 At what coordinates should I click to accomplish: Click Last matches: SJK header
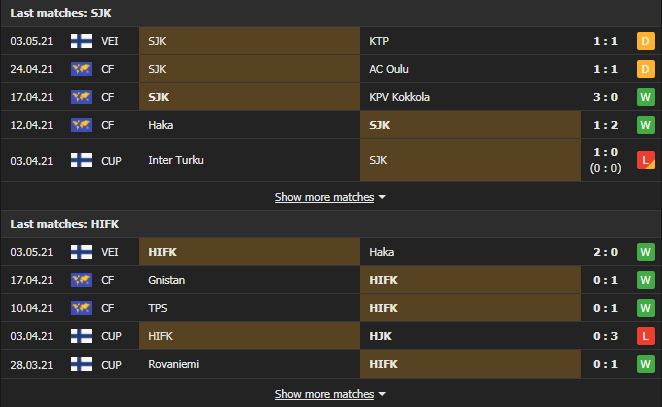coord(61,13)
